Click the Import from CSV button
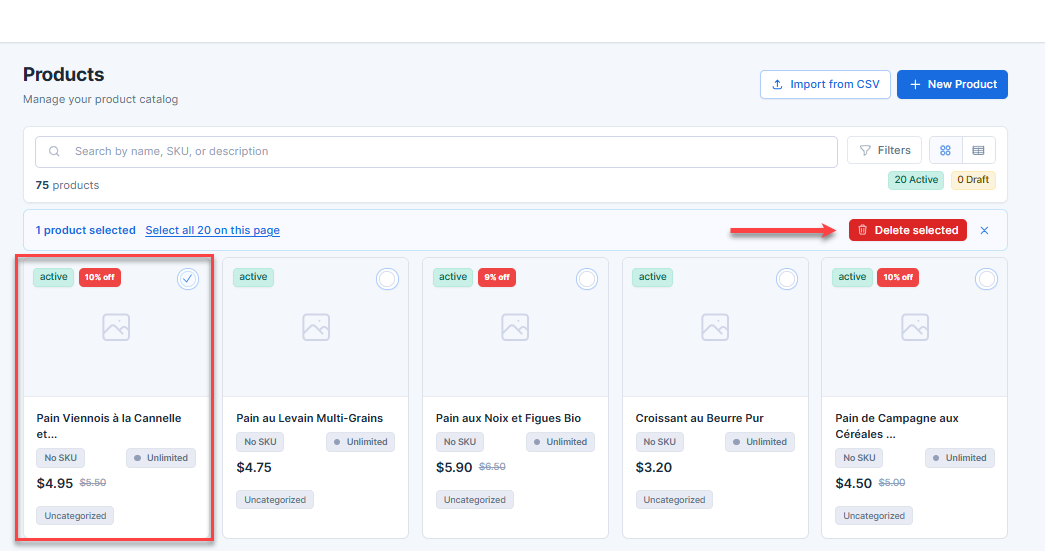 pyautogui.click(x=825, y=85)
